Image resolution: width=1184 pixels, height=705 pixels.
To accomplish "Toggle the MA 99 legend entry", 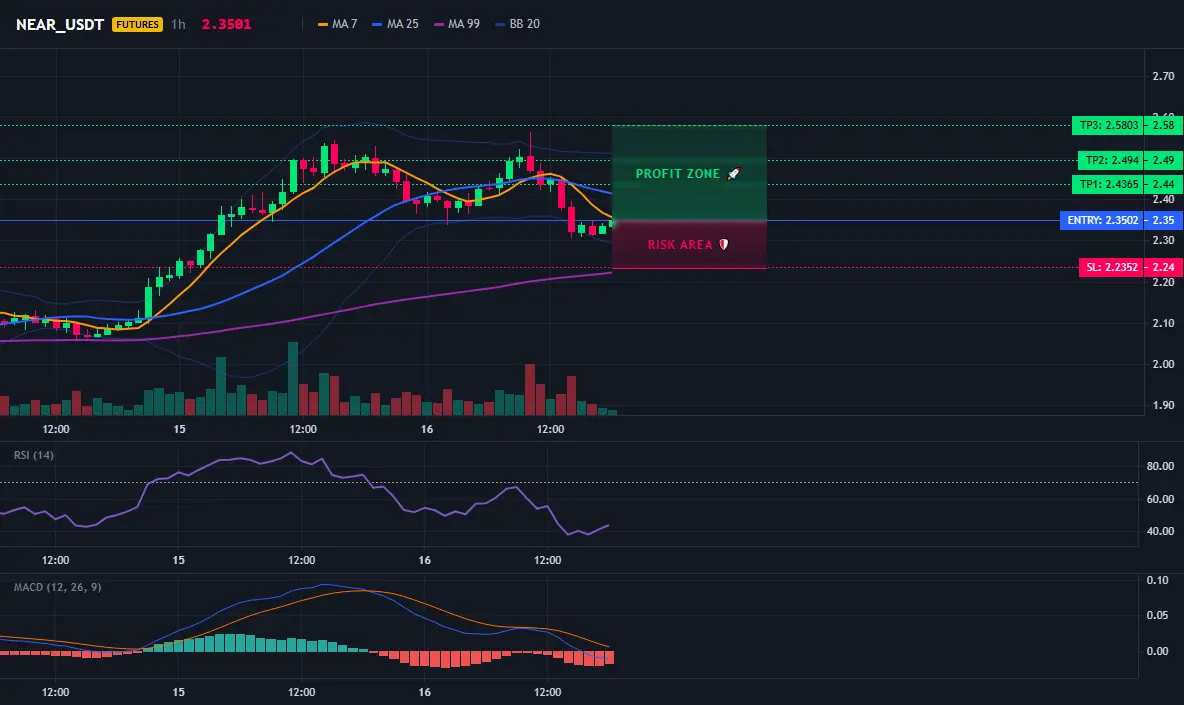I will 457,24.
